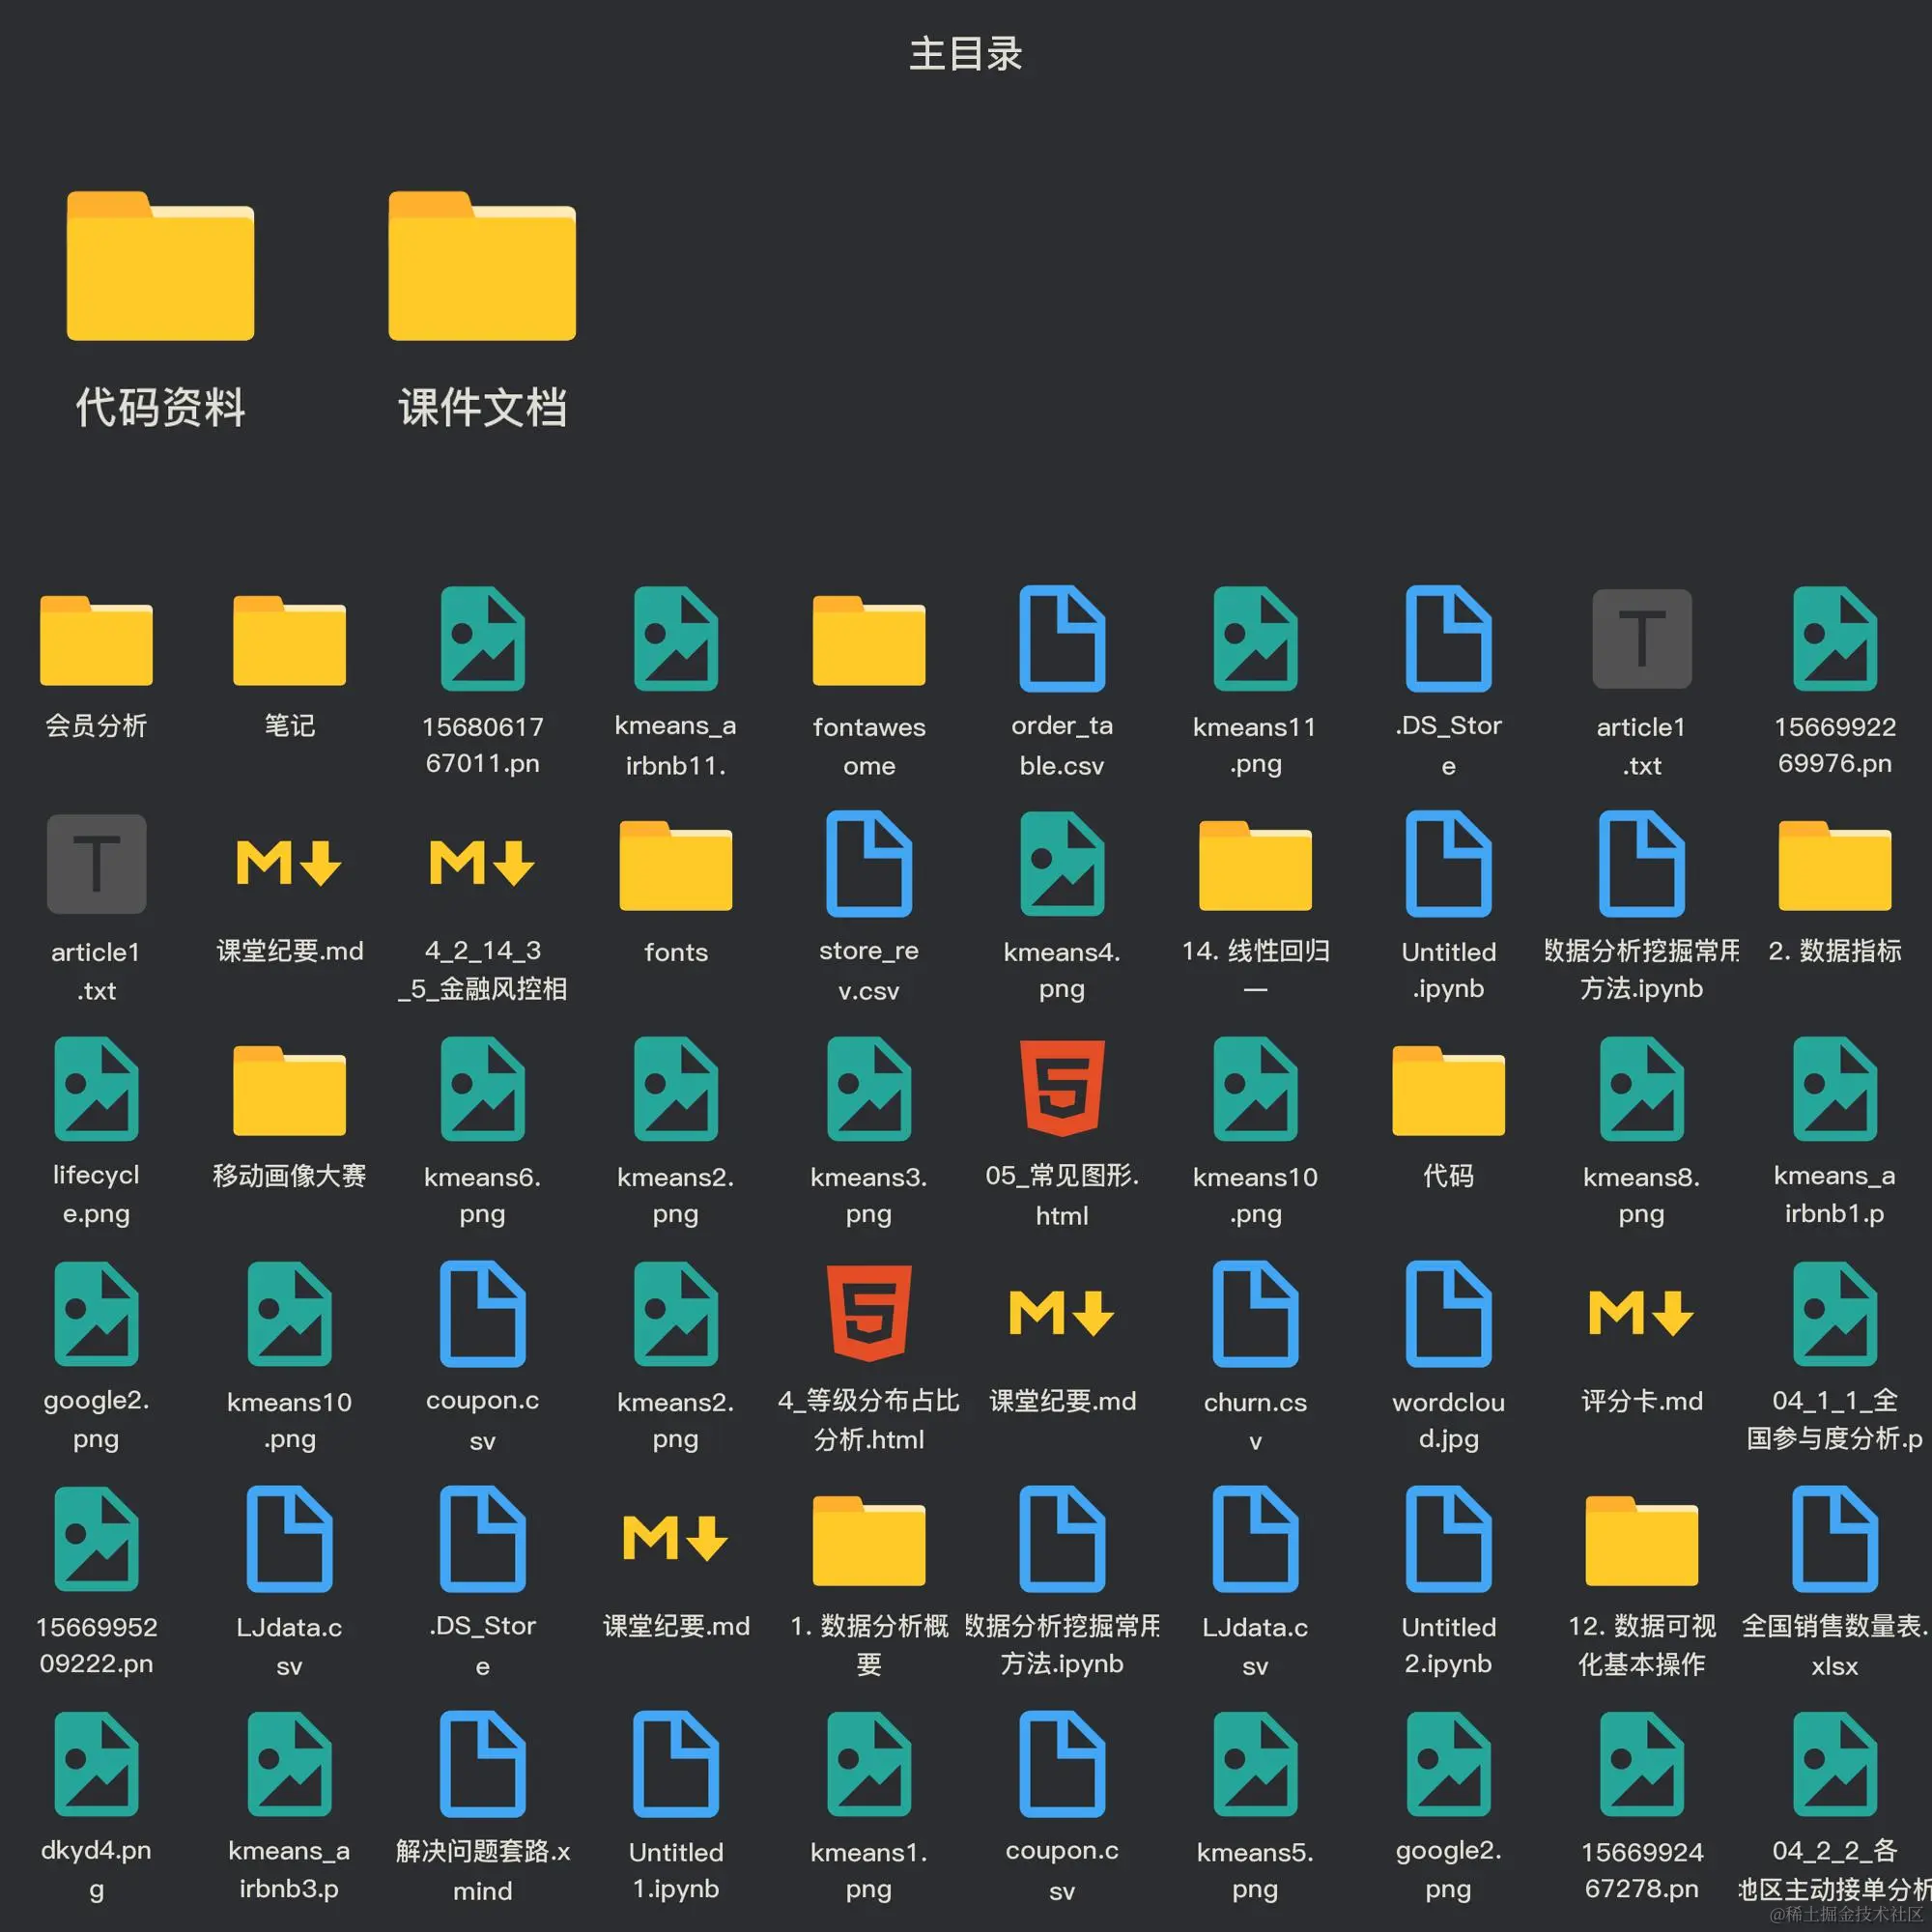1932x1932 pixels.
Task: Open the 移动画像大赛 folder
Action: 289,1089
